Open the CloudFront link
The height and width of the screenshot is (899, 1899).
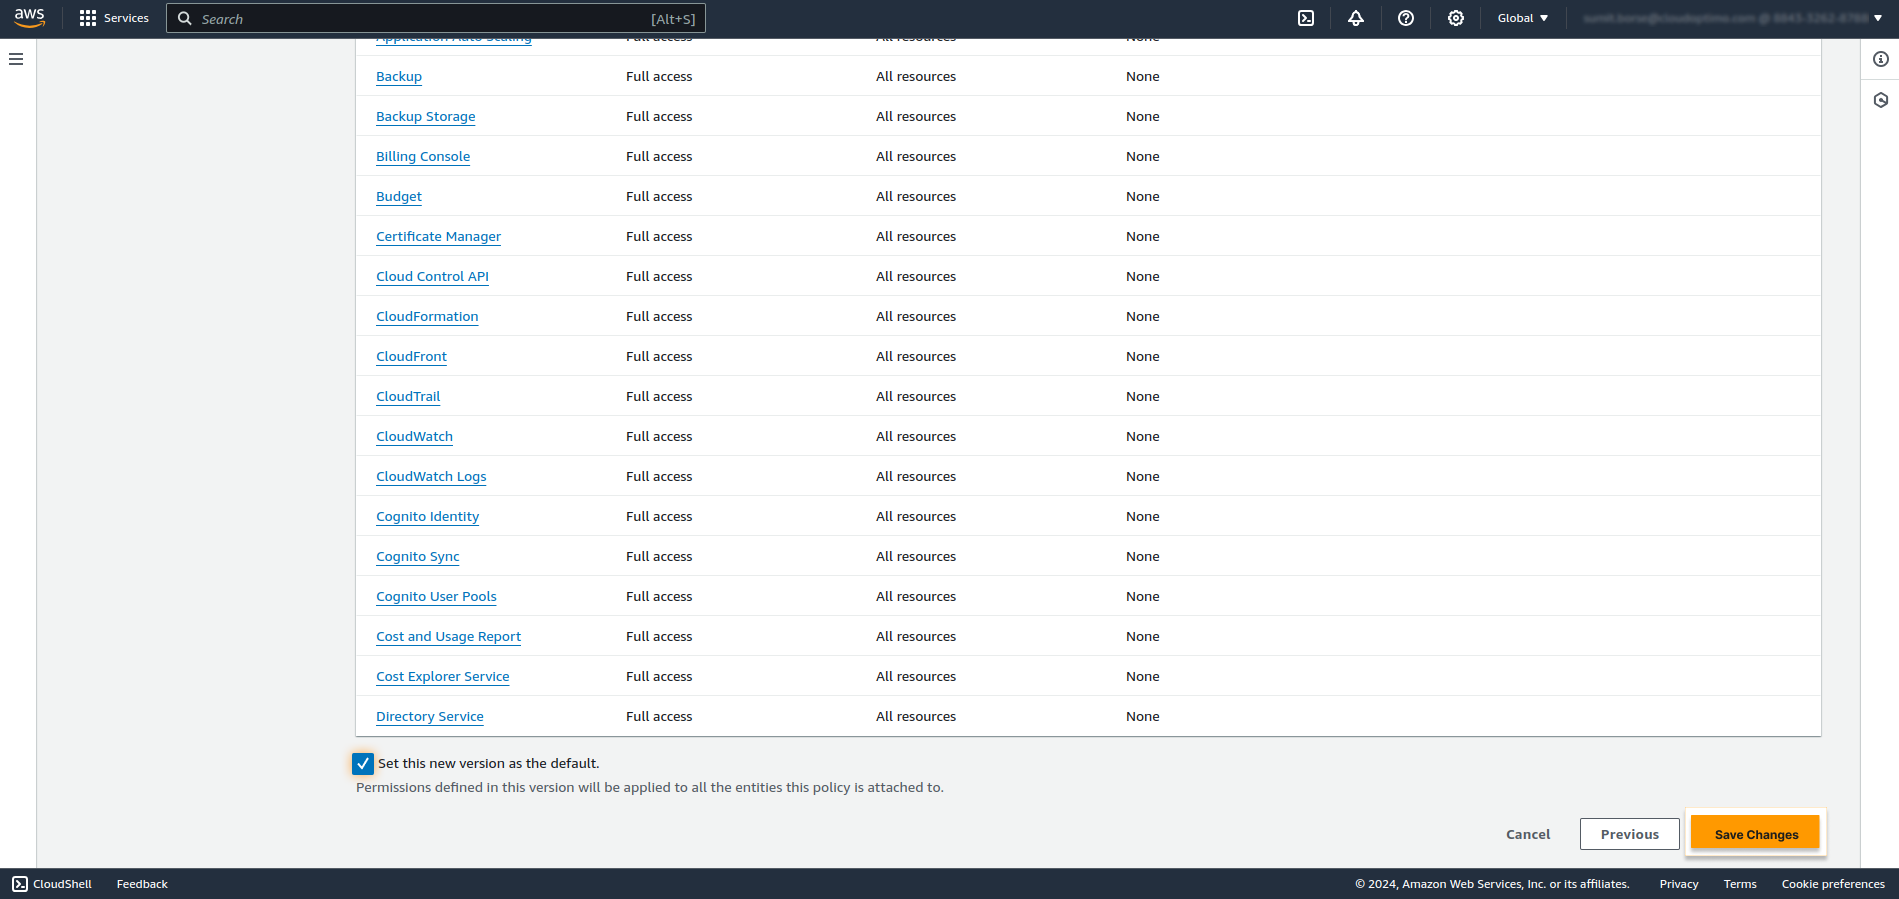point(411,356)
